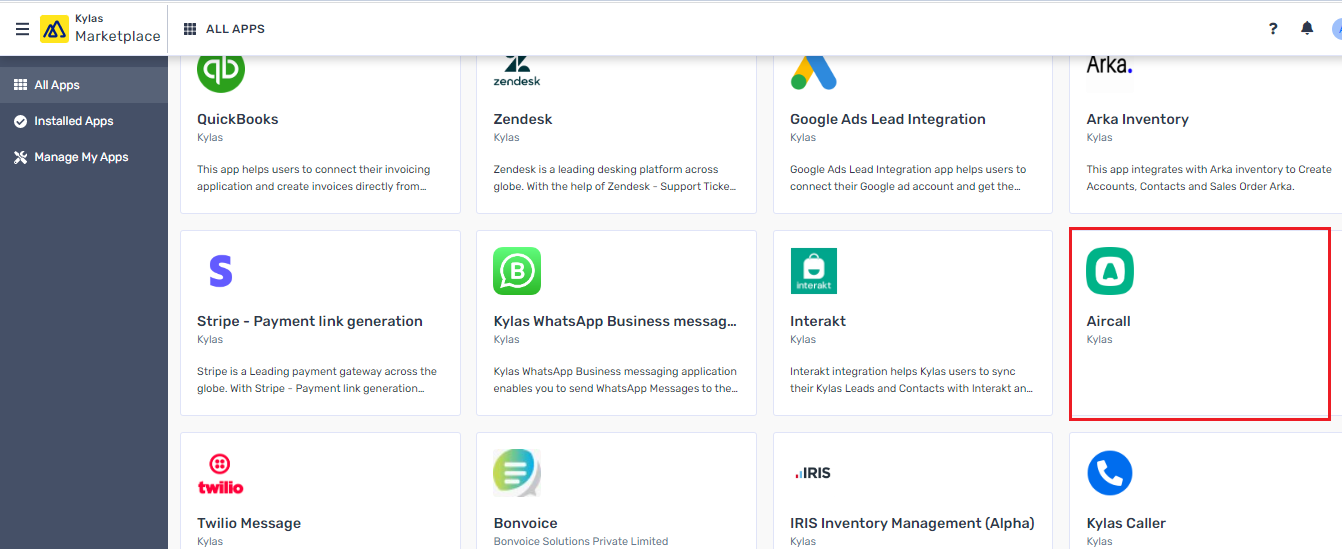Click the WhatsApp Business logo icon
This screenshot has height=549, width=1342.
click(x=517, y=271)
